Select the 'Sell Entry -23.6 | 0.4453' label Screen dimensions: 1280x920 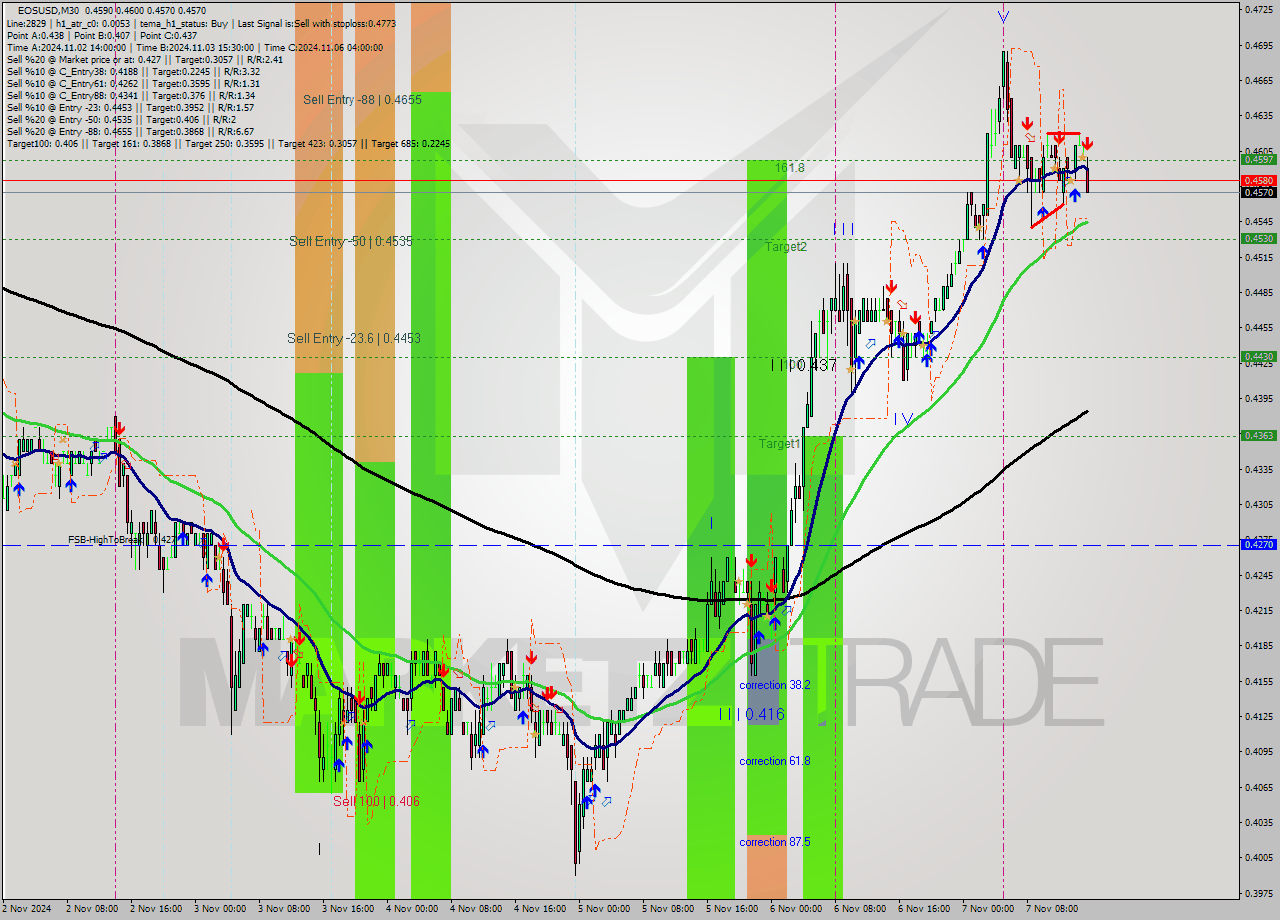354,338
